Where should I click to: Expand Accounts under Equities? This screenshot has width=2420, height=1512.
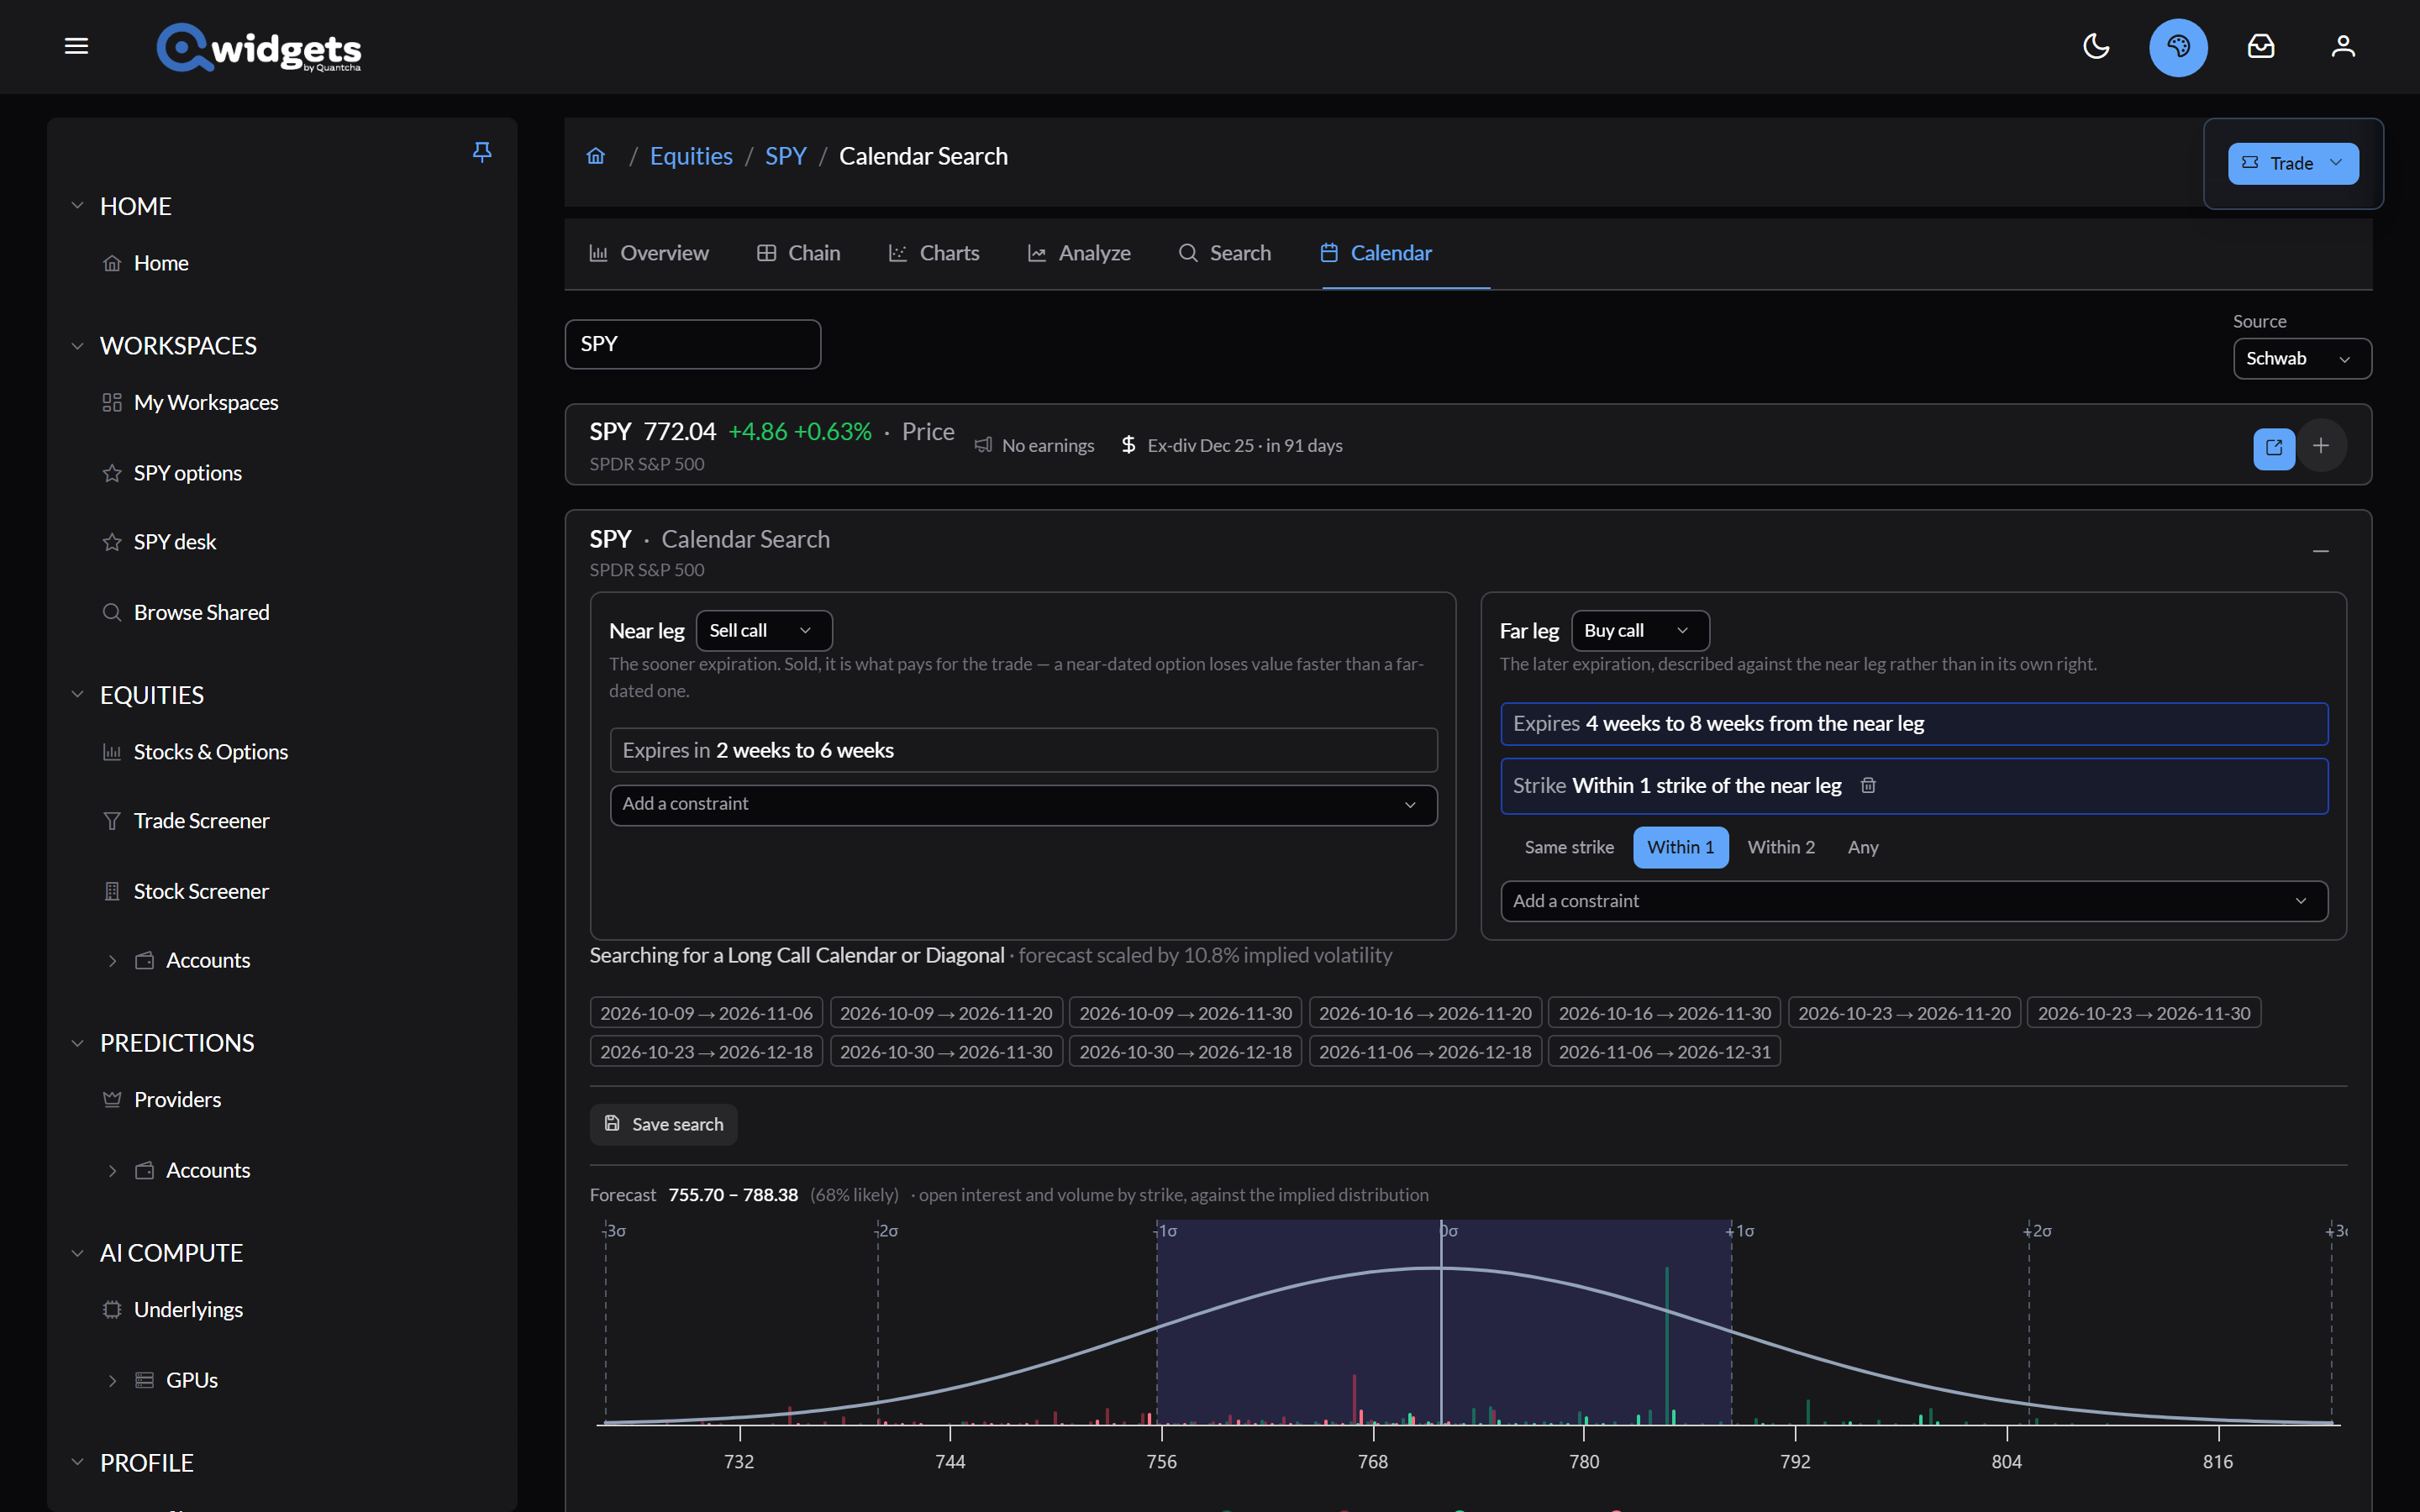[112, 961]
